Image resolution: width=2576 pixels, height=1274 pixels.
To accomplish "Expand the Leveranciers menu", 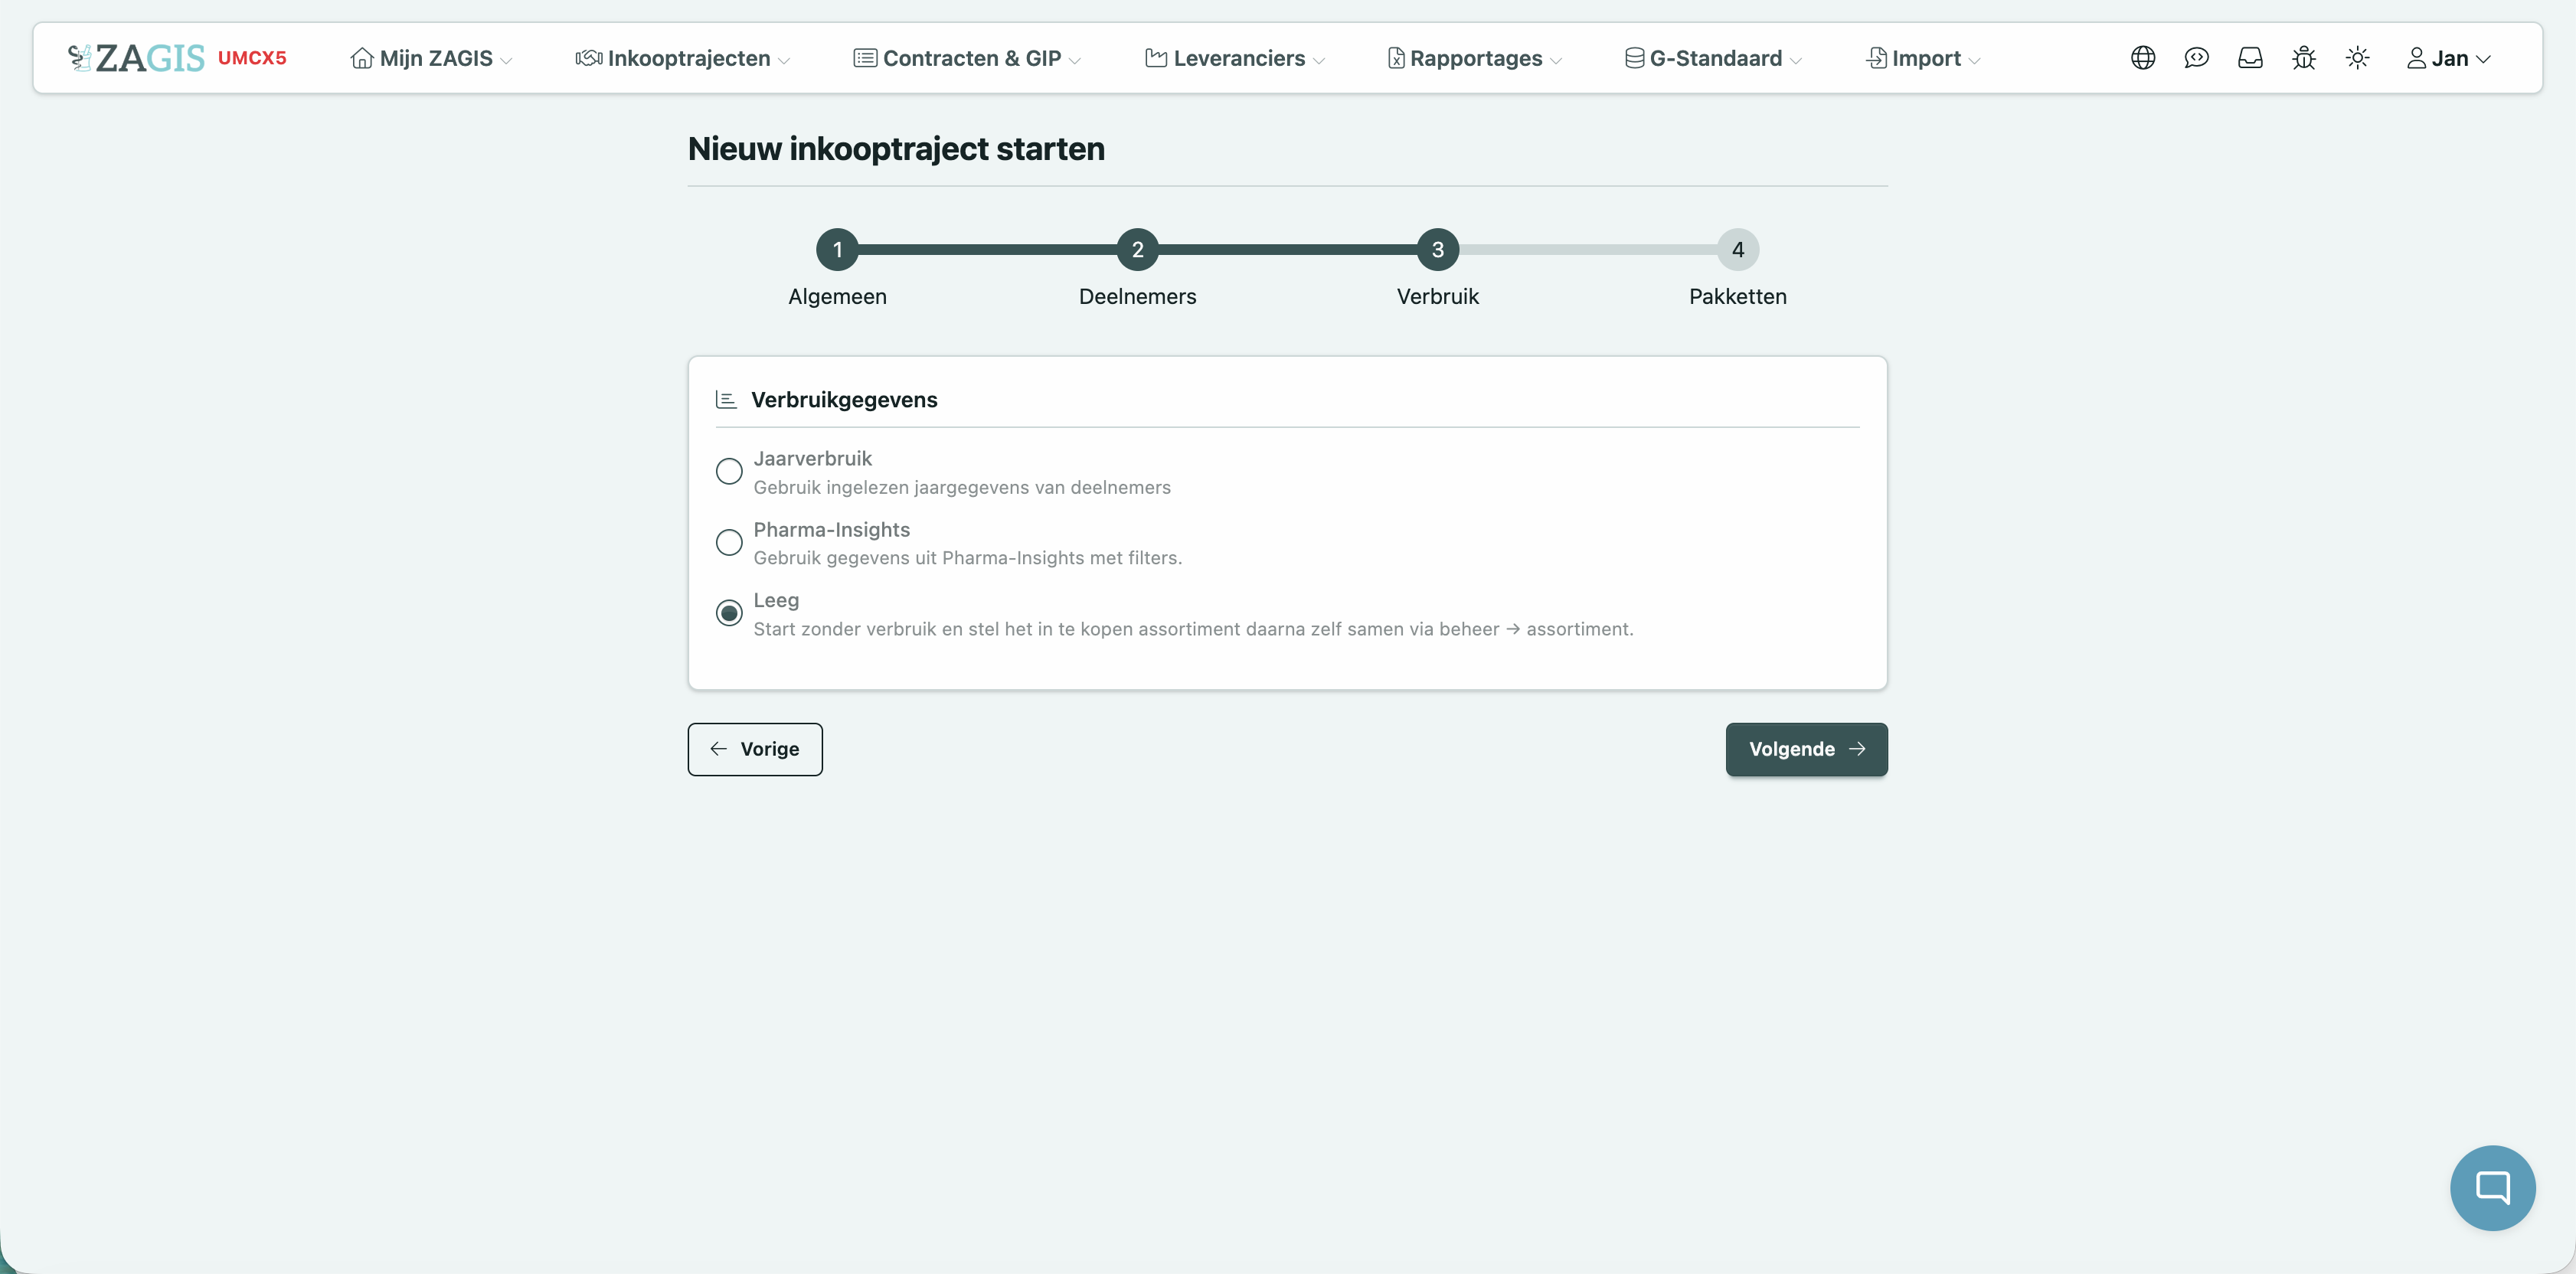I will (x=1235, y=58).
